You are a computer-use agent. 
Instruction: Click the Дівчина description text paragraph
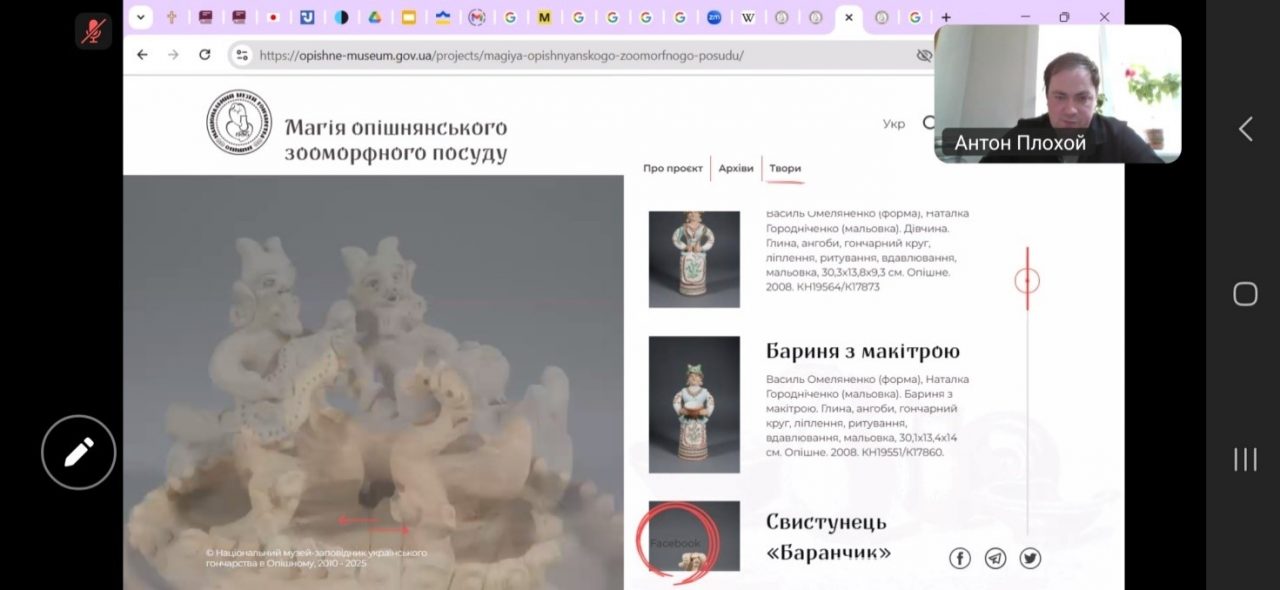867,250
